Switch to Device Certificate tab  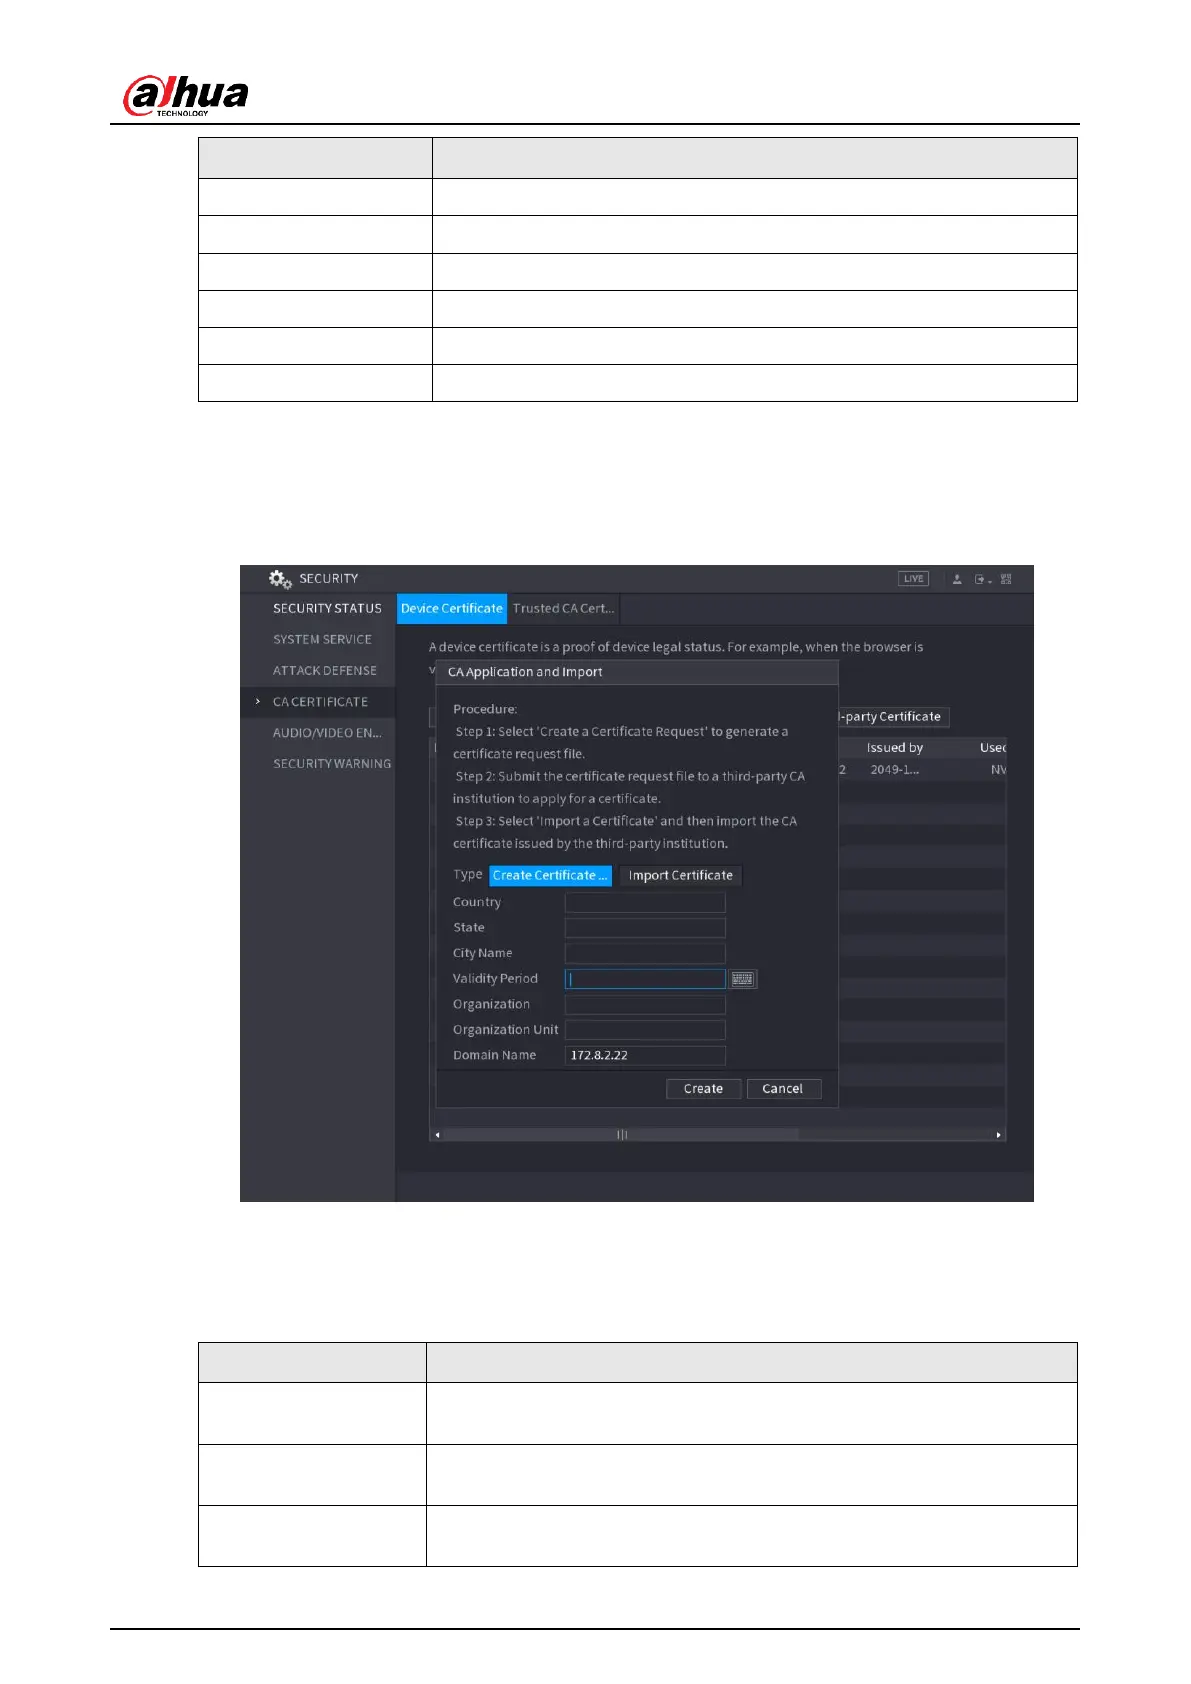click(452, 608)
